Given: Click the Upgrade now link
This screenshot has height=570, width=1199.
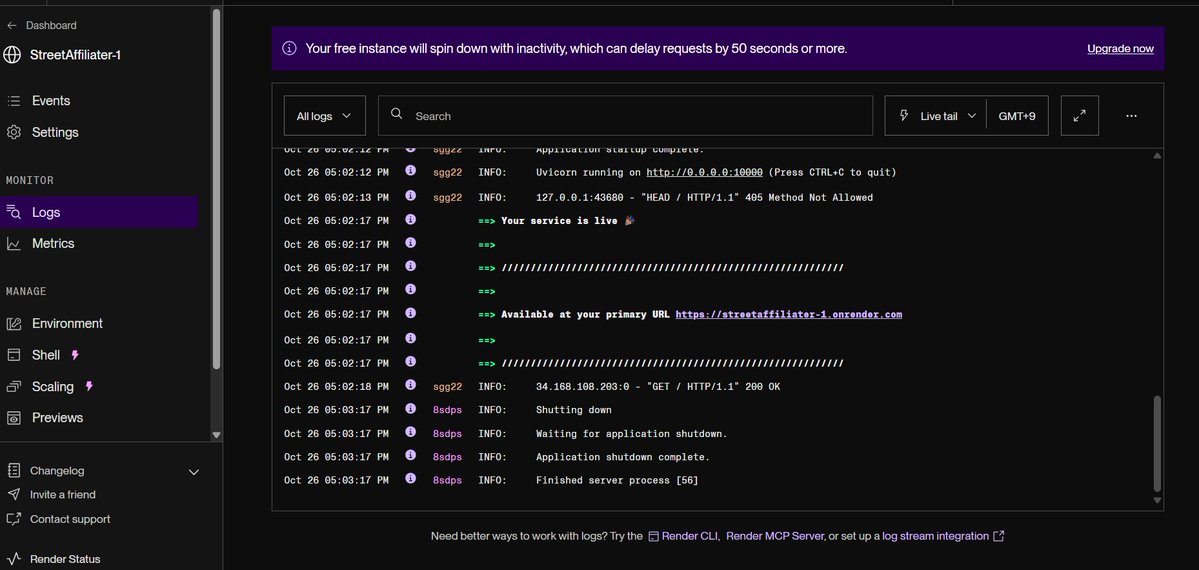Looking at the screenshot, I should (x=1120, y=49).
